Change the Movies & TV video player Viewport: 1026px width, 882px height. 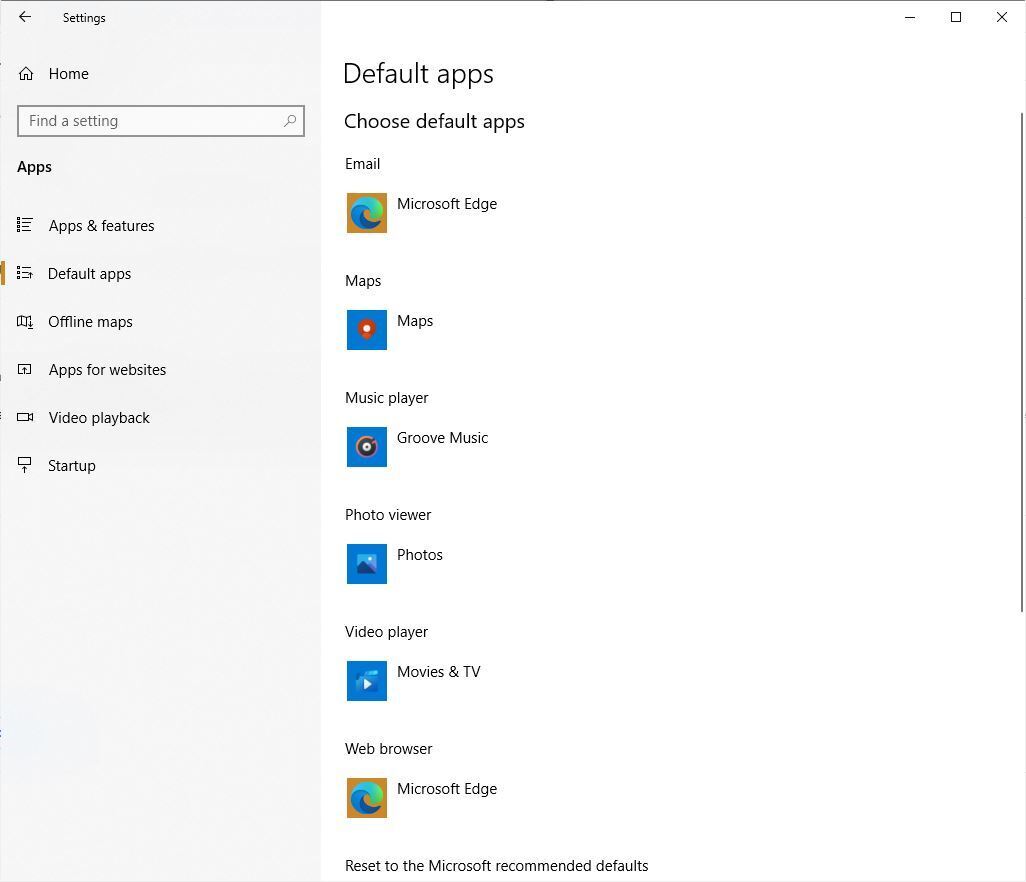[438, 671]
